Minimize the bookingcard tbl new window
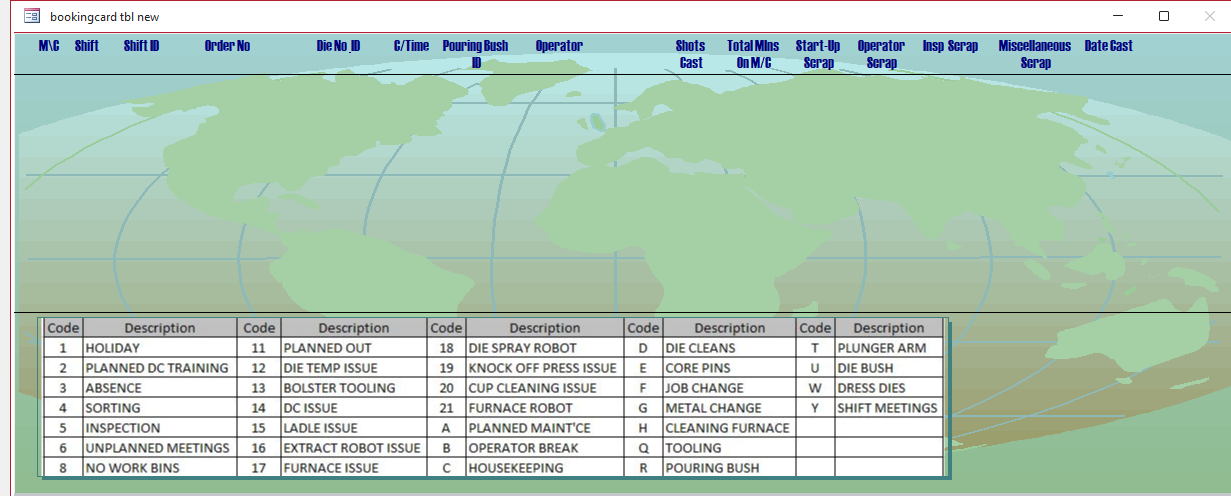The width and height of the screenshot is (1231, 496). click(1118, 16)
